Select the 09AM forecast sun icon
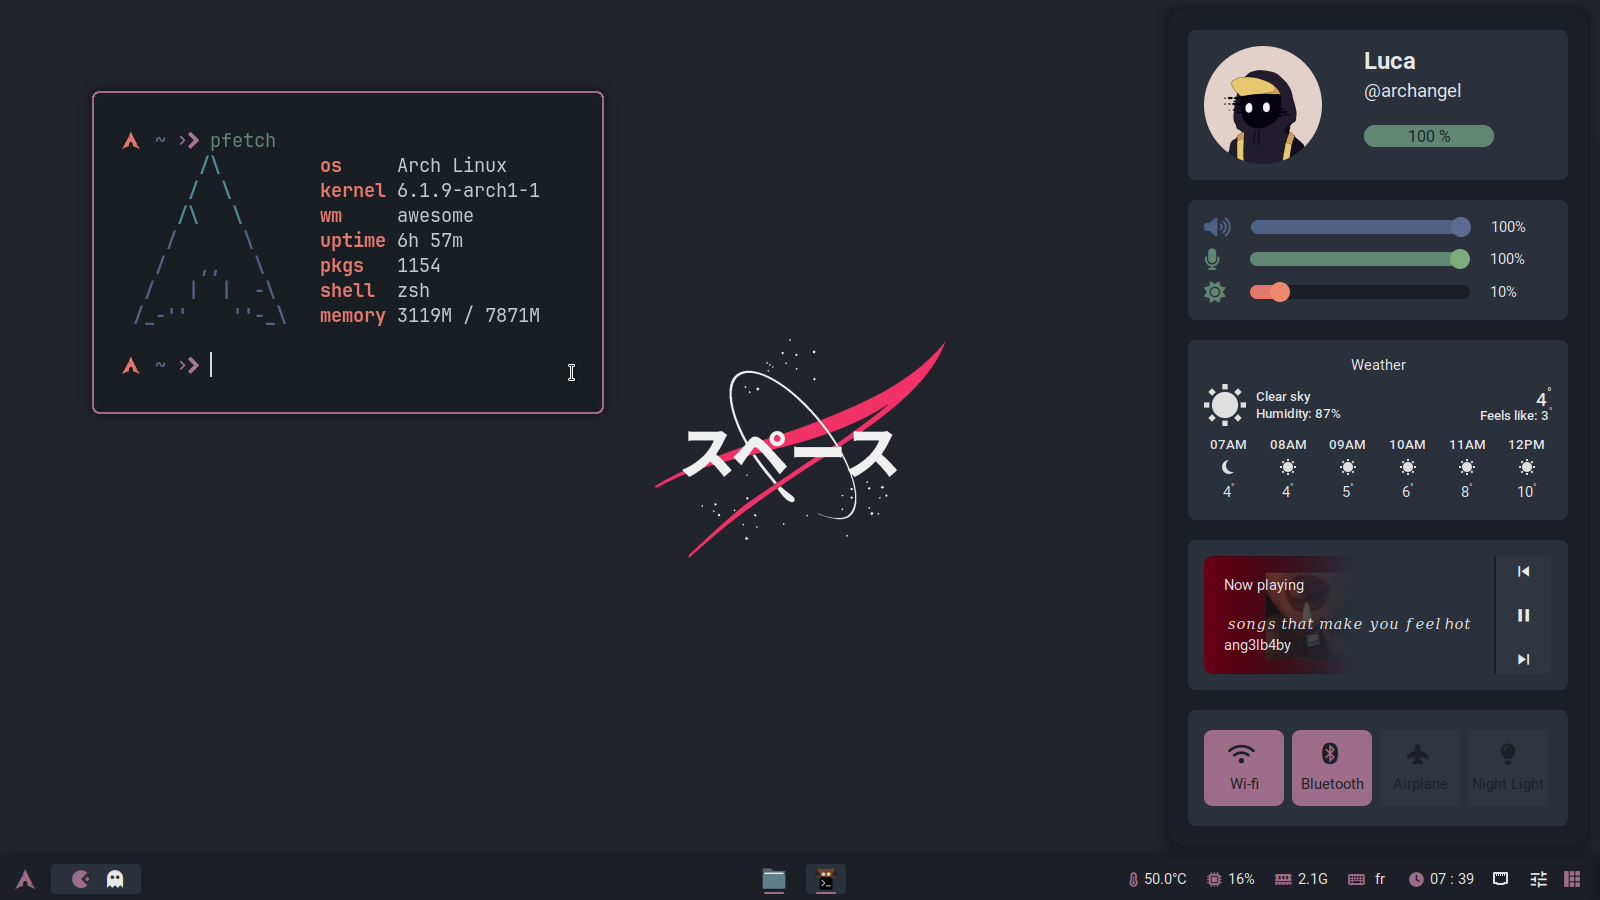 1348,467
